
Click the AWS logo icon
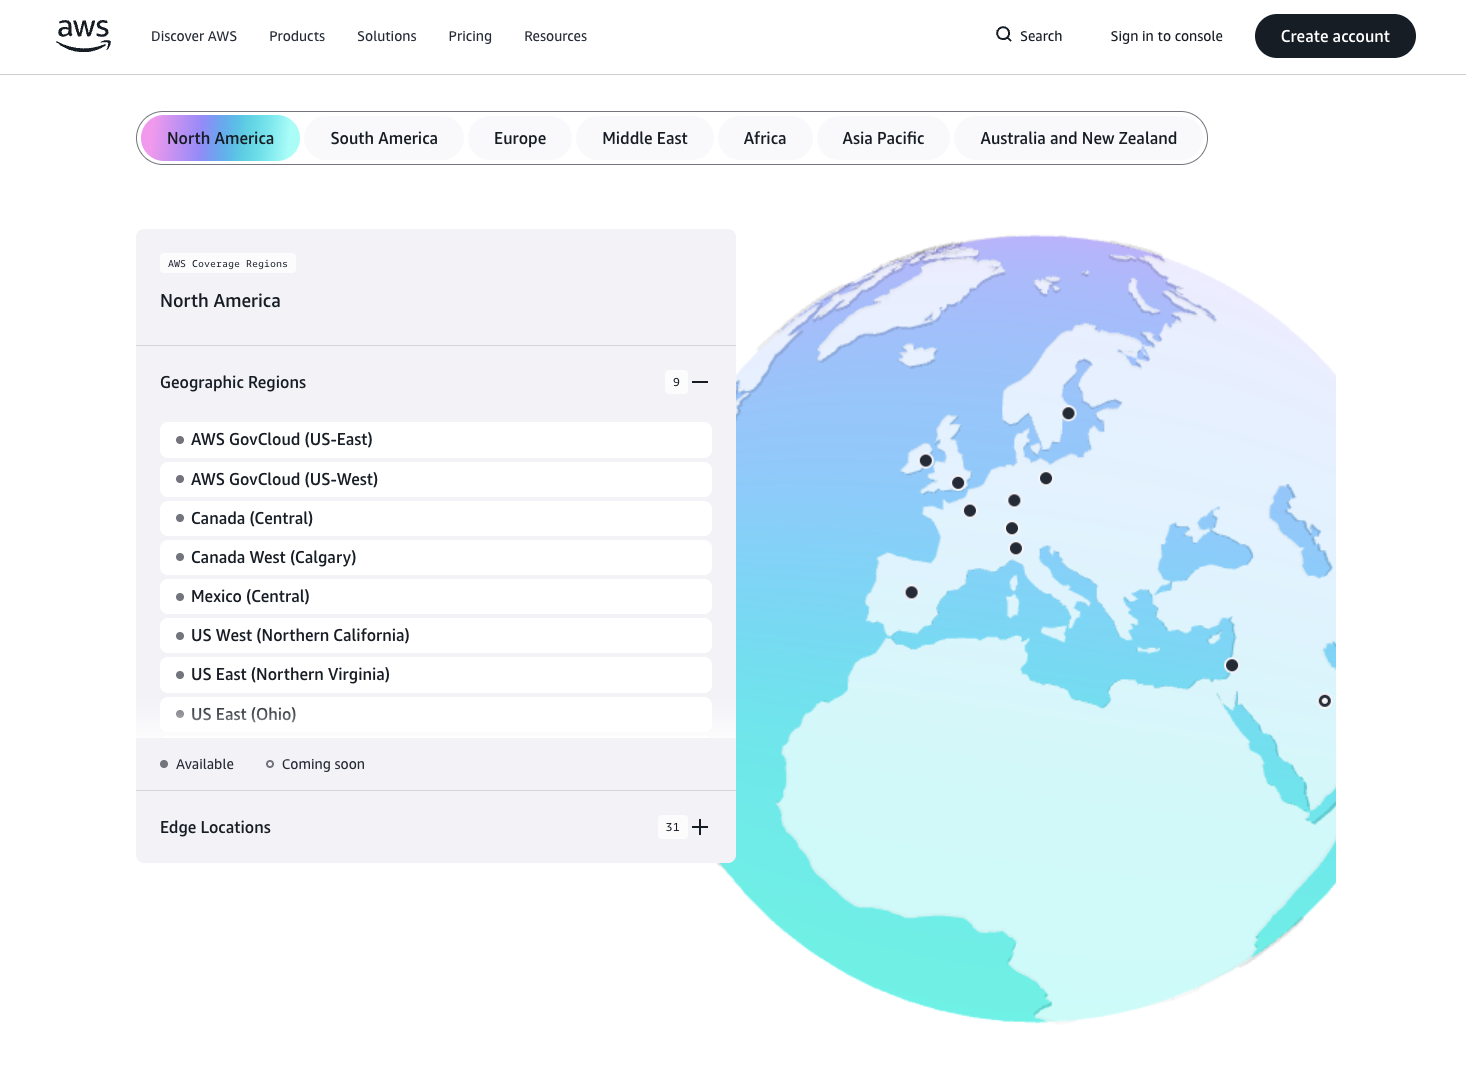pyautogui.click(x=84, y=36)
